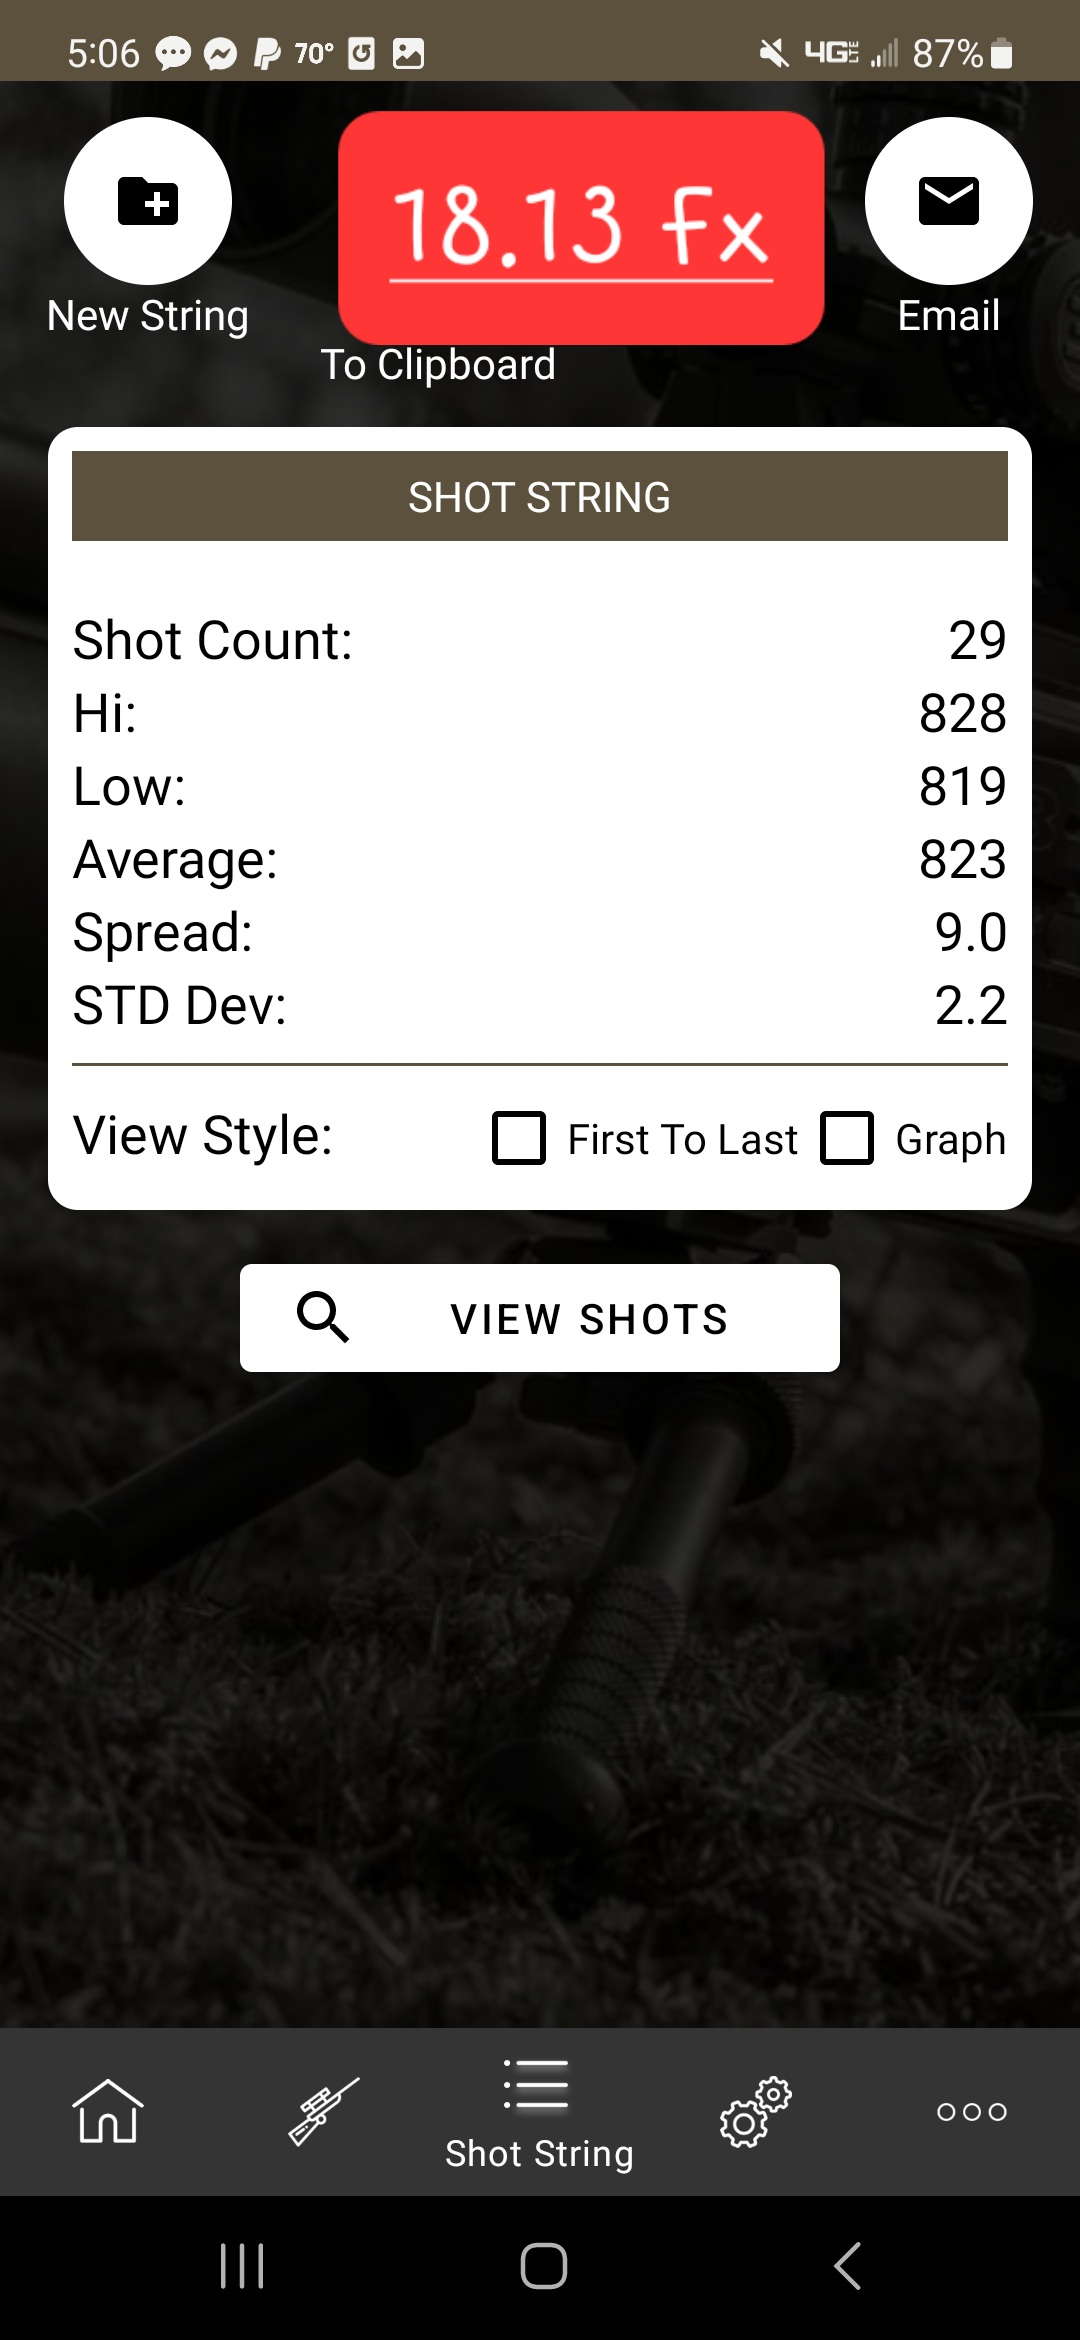Check the Graph view style box
The height and width of the screenshot is (2340, 1080).
tap(847, 1138)
